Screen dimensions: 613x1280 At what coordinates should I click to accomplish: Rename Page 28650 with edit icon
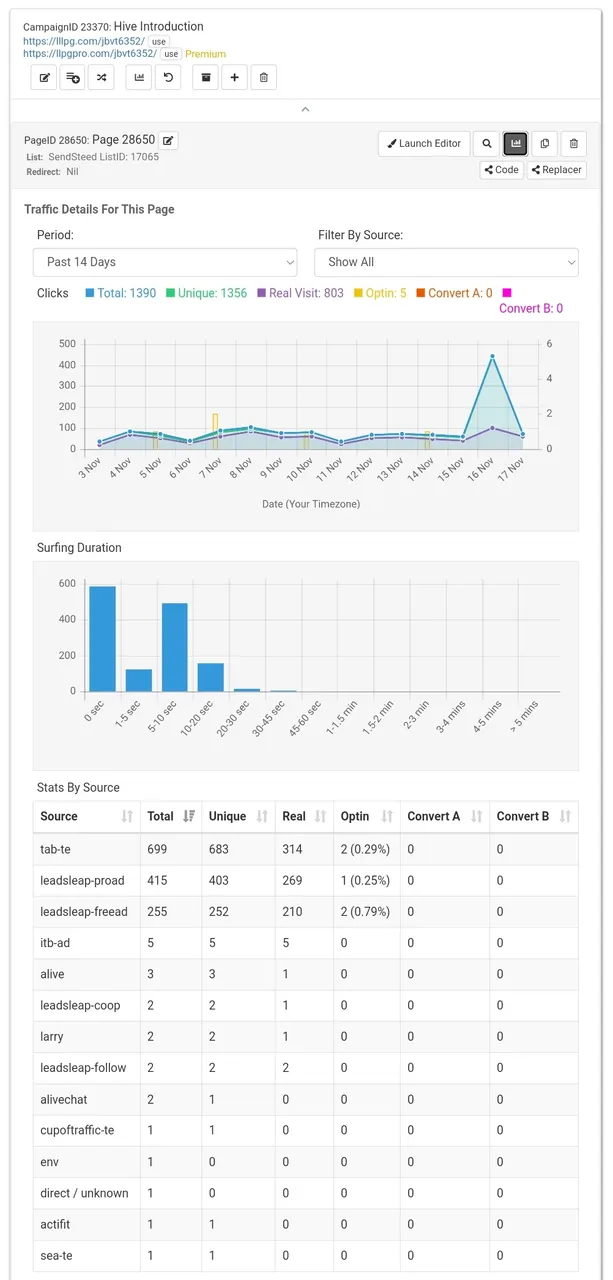pos(169,141)
